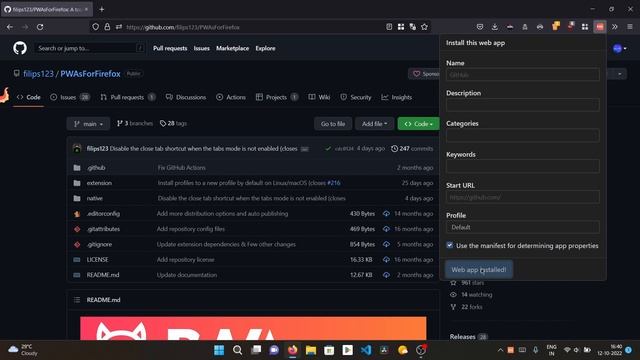Click the green check commit status icon
This screenshot has height=360, width=640.
[x=328, y=149]
